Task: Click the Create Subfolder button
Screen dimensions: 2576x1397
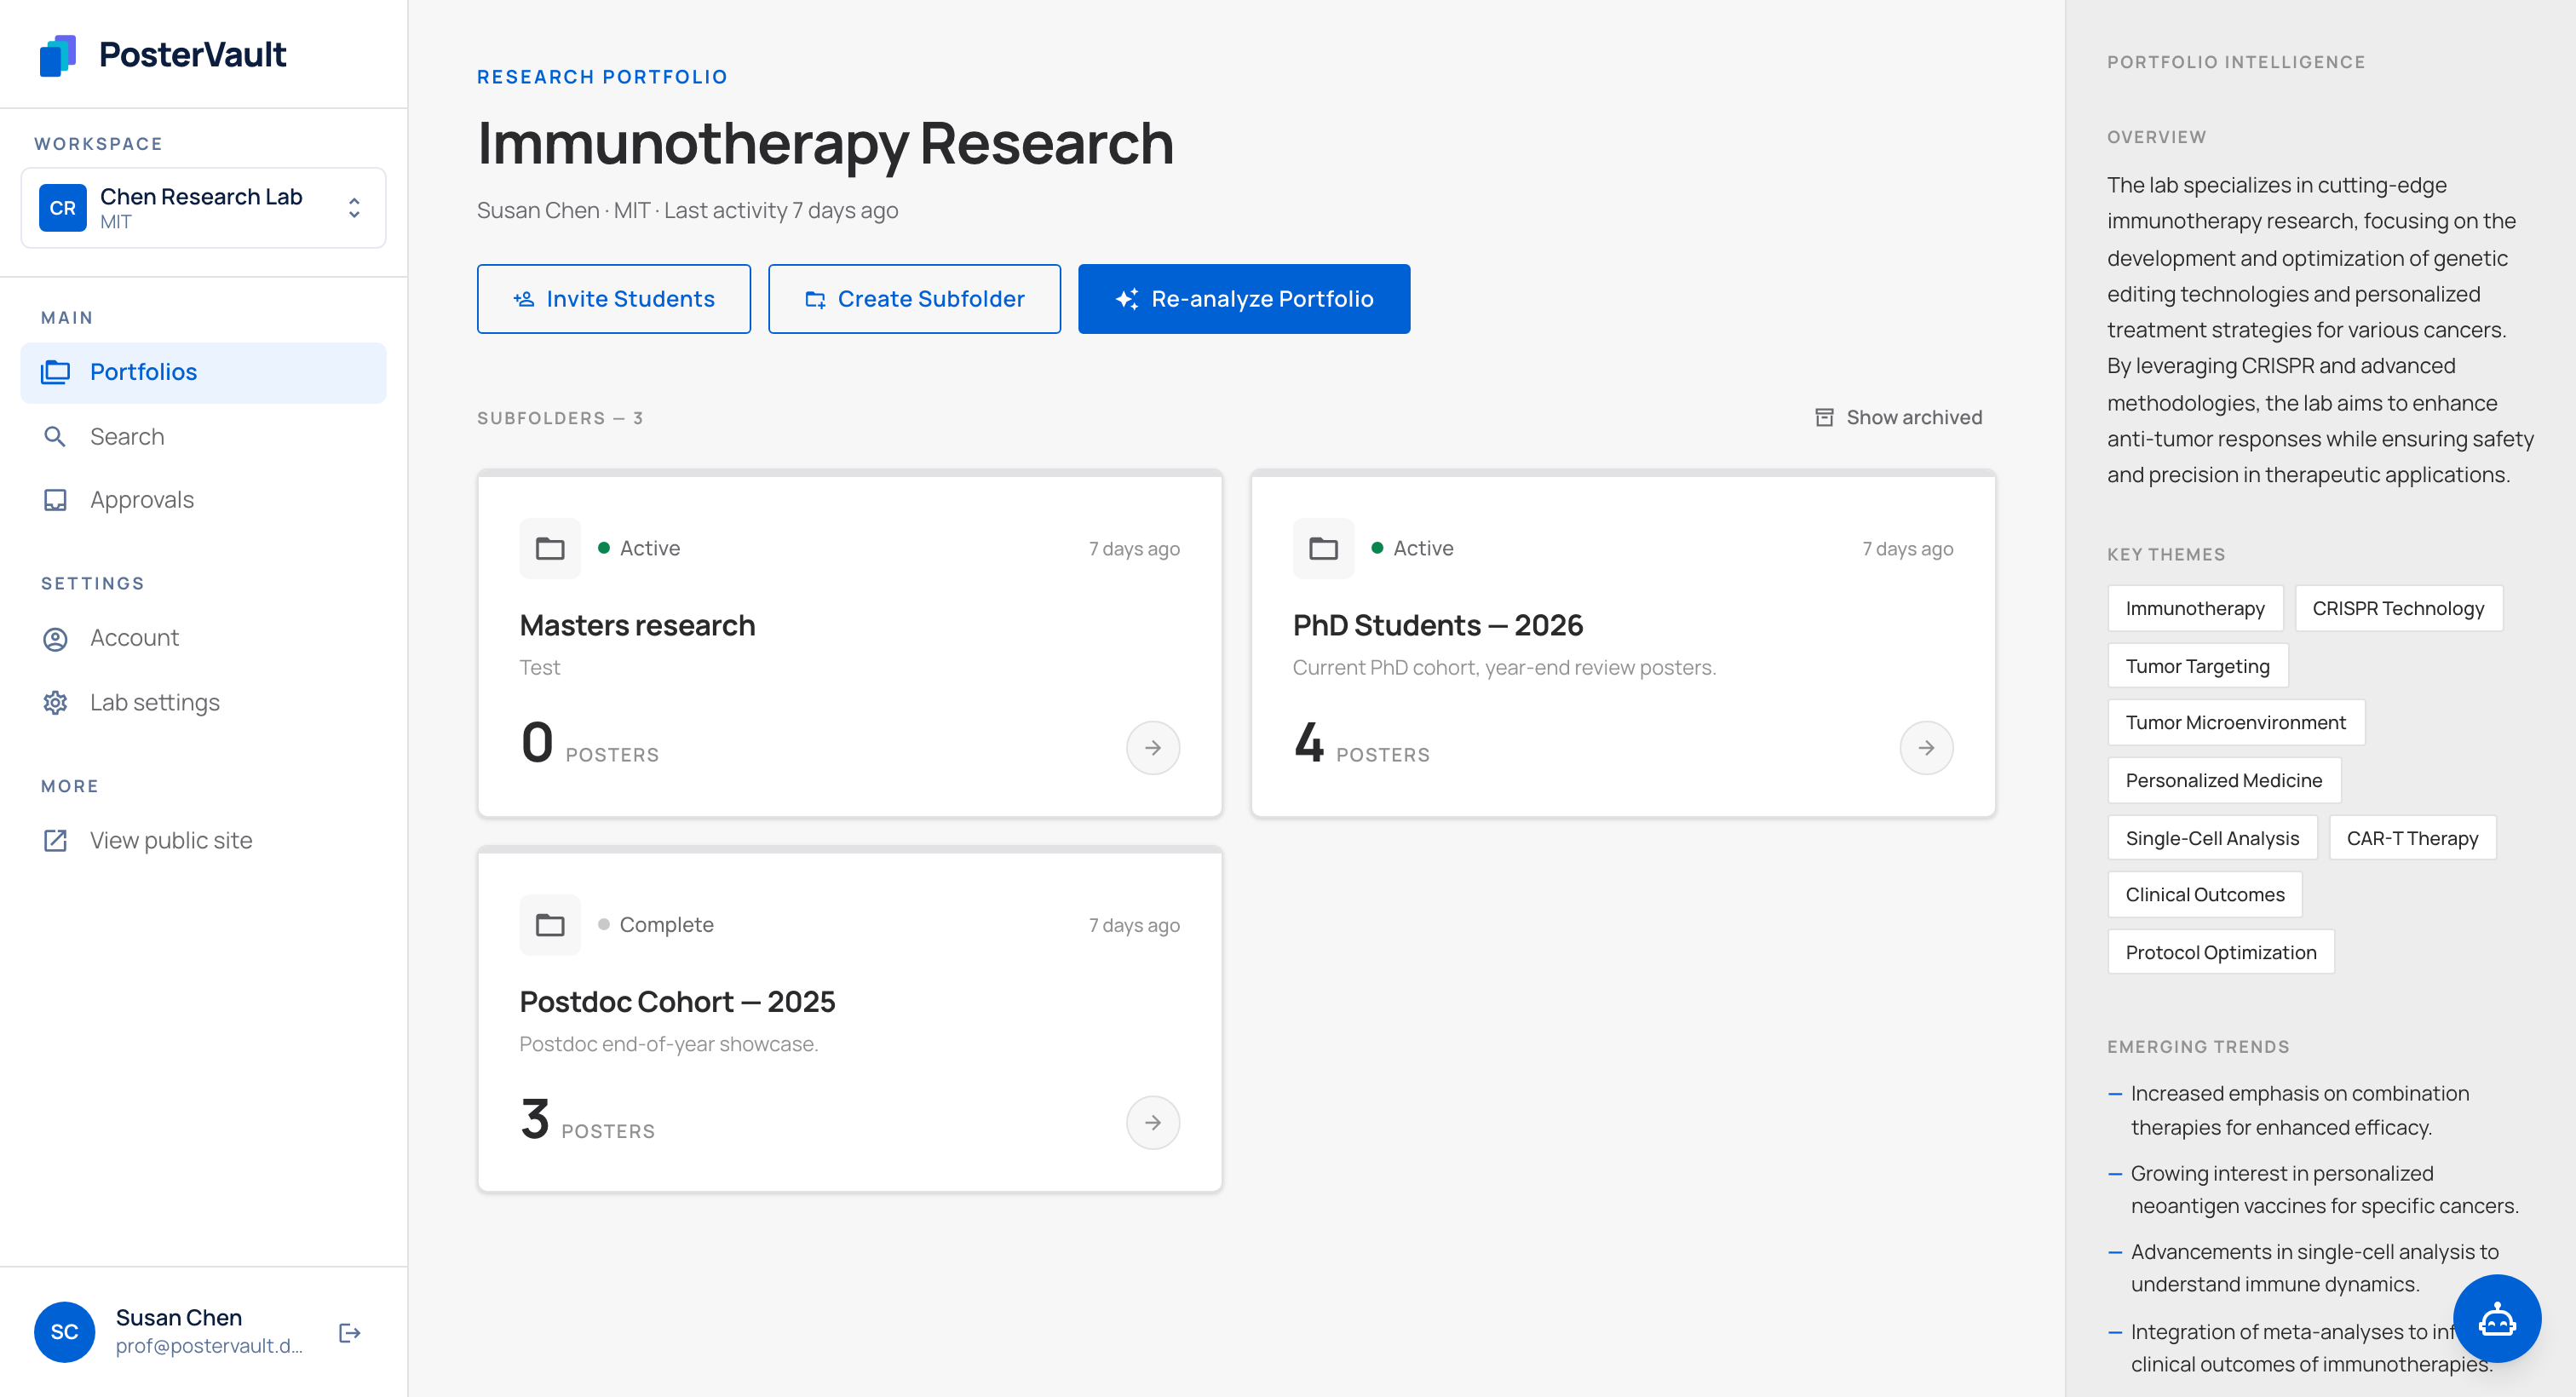Action: (x=914, y=299)
